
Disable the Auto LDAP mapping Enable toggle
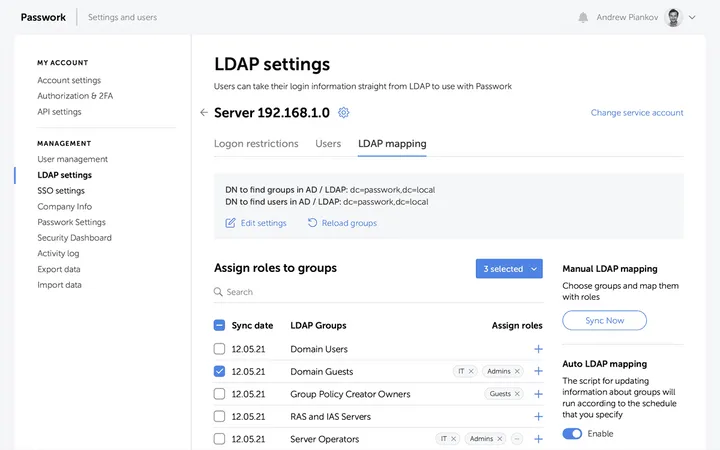[x=572, y=433]
